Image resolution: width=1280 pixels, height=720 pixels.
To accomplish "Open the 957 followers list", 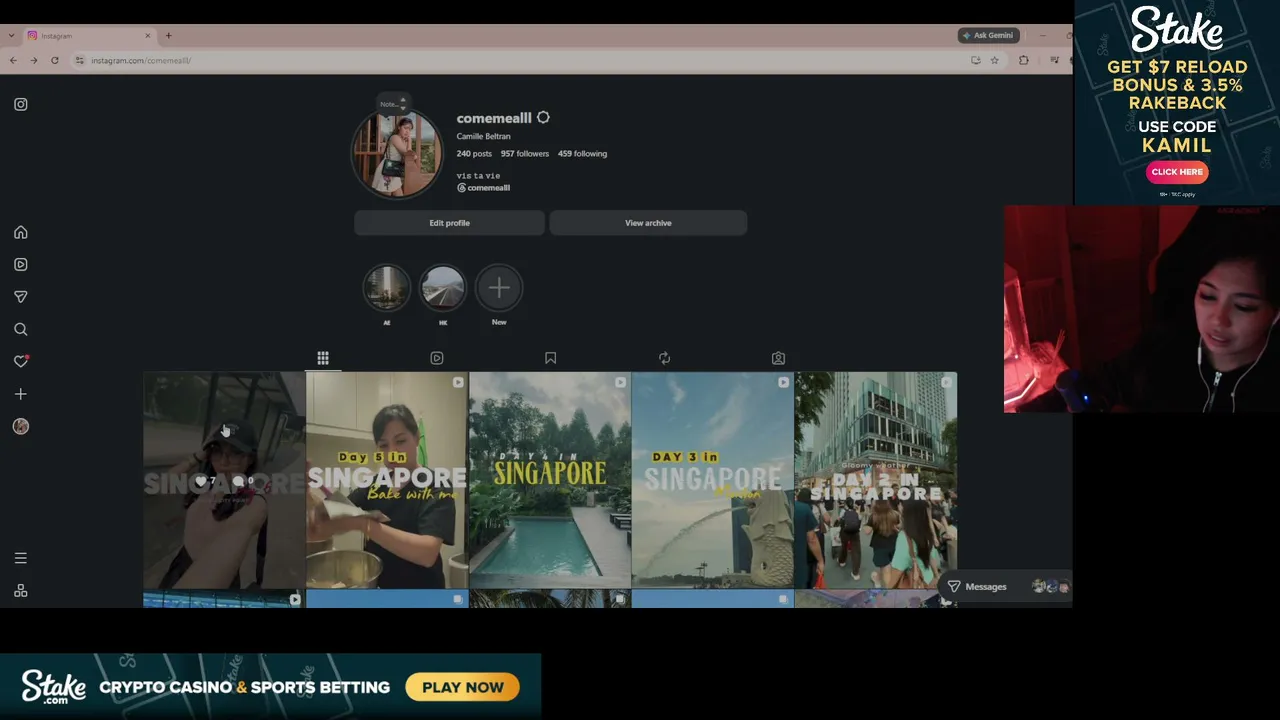I will [525, 154].
